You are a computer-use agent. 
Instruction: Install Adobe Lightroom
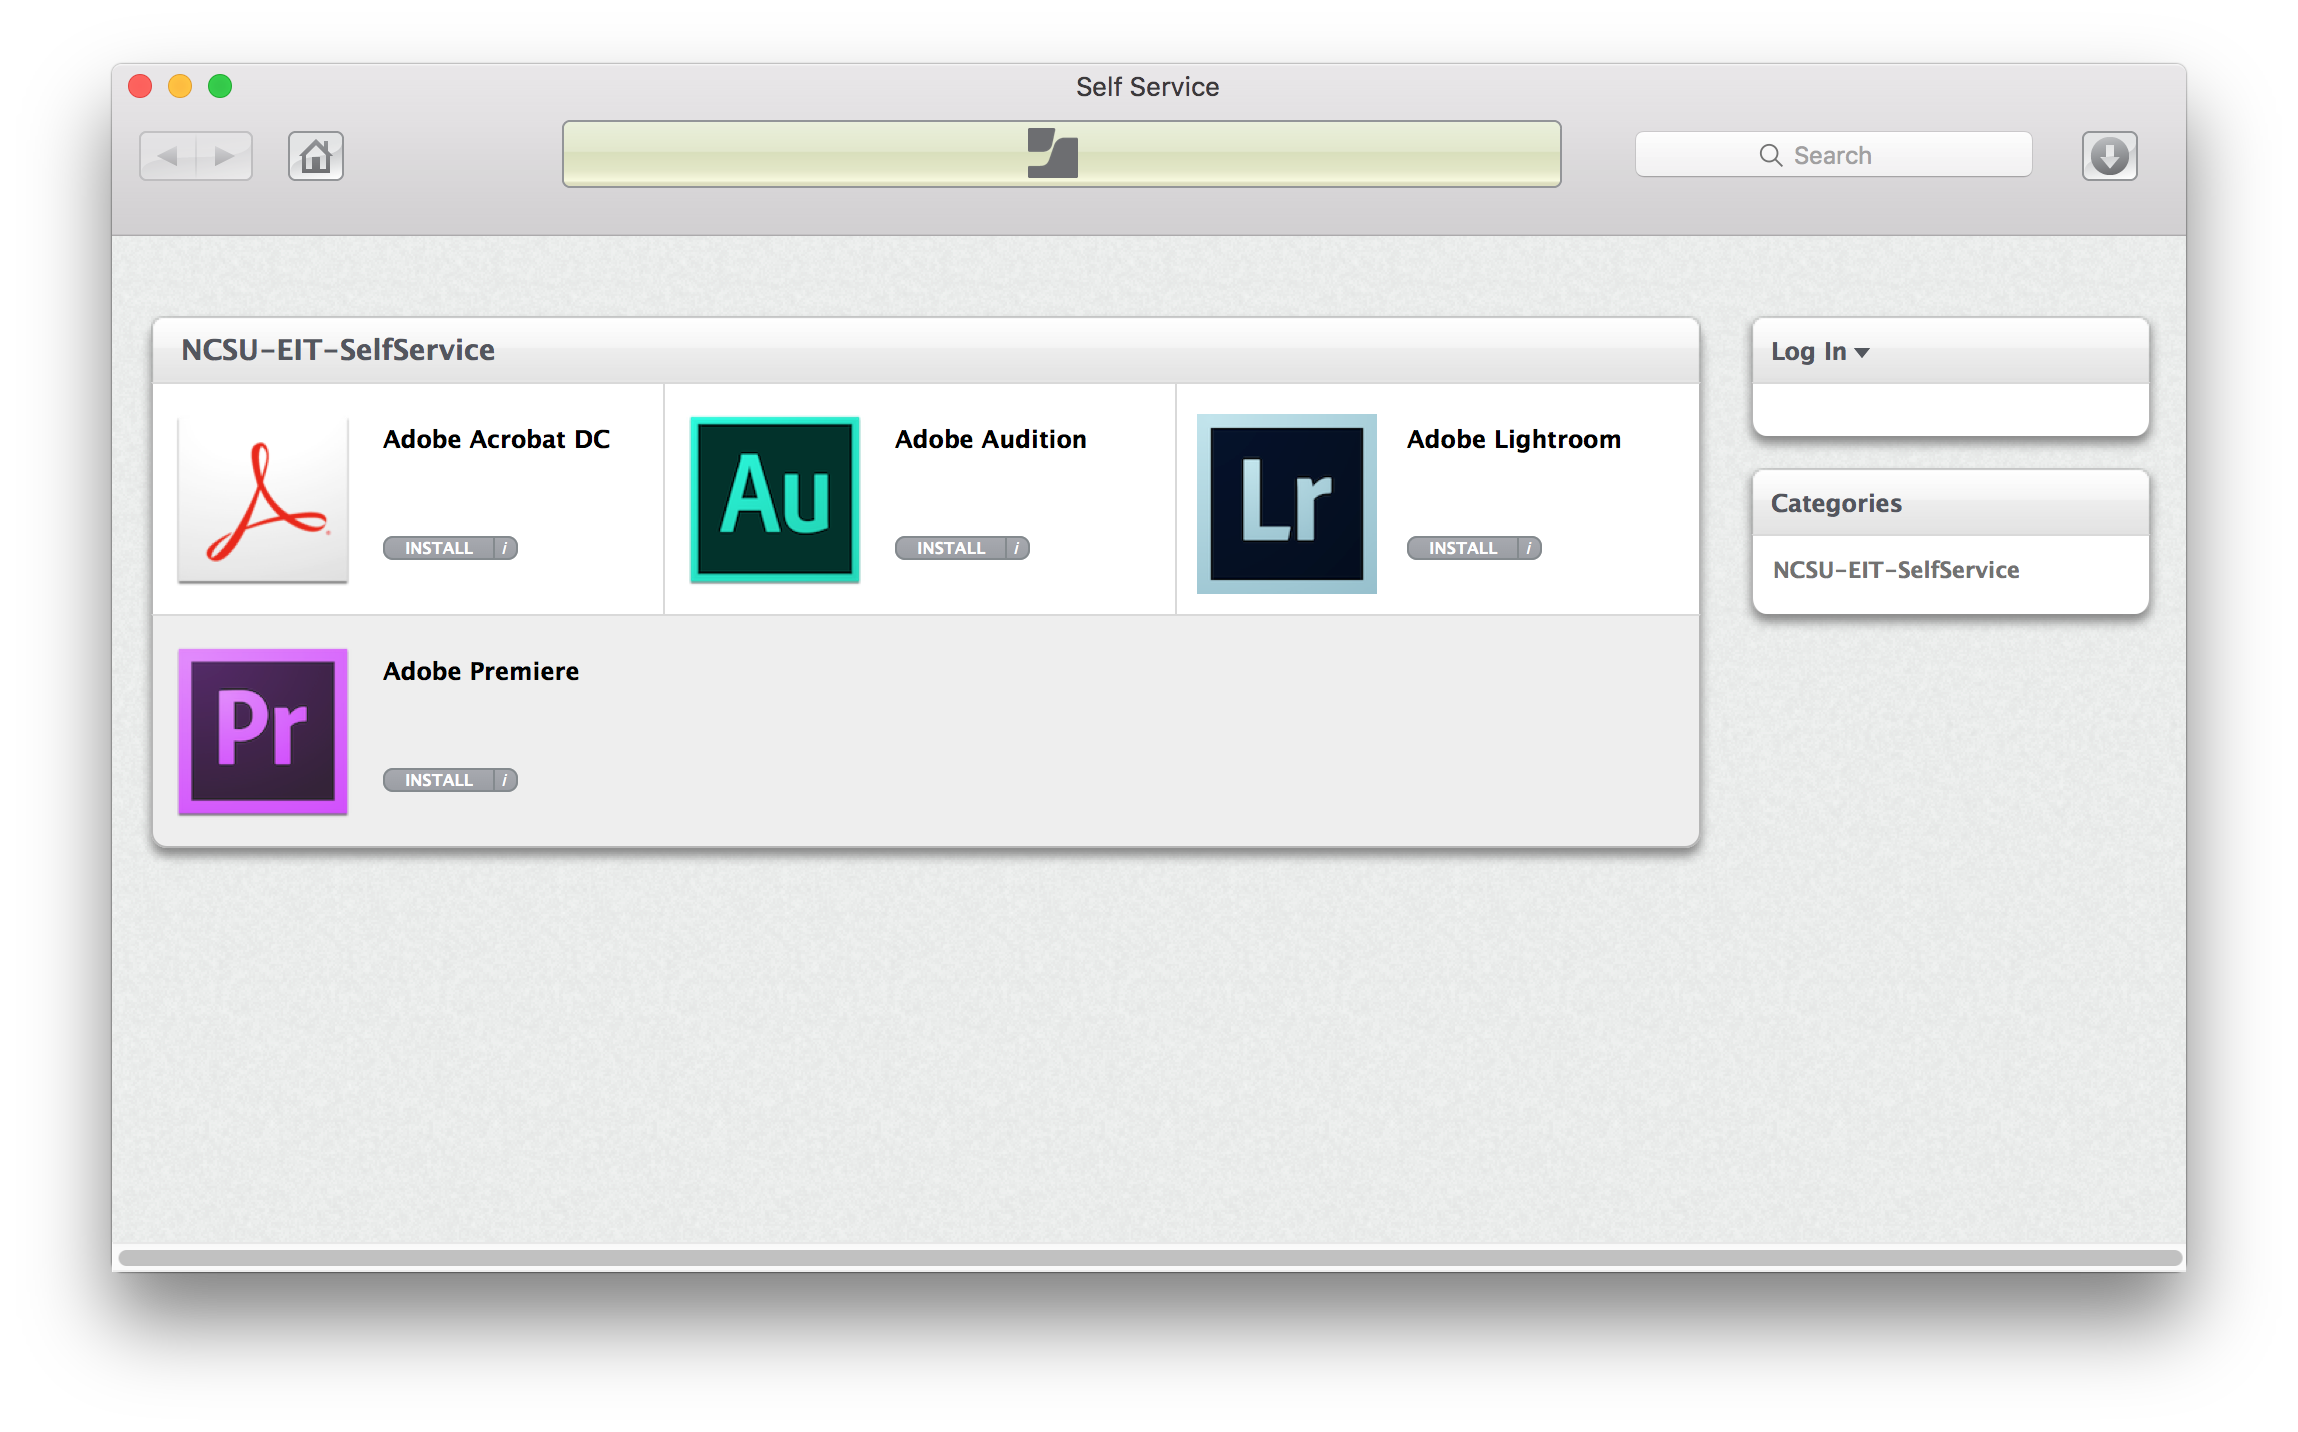pos(1463,548)
